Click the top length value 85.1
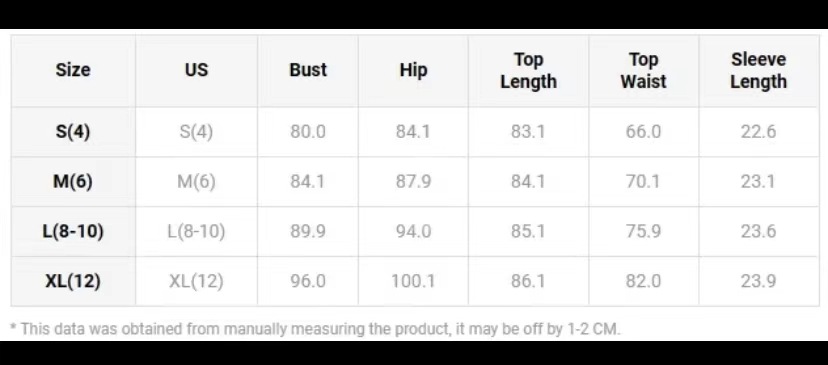828x365 pixels. pos(528,231)
